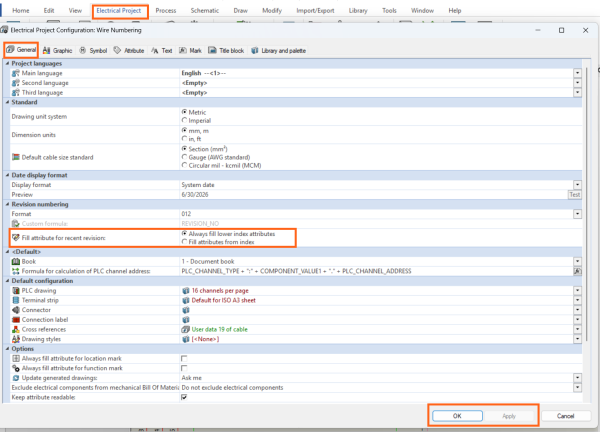Switch to the Attribute tab
The width and height of the screenshot is (600, 432).
pyautogui.click(x=129, y=51)
